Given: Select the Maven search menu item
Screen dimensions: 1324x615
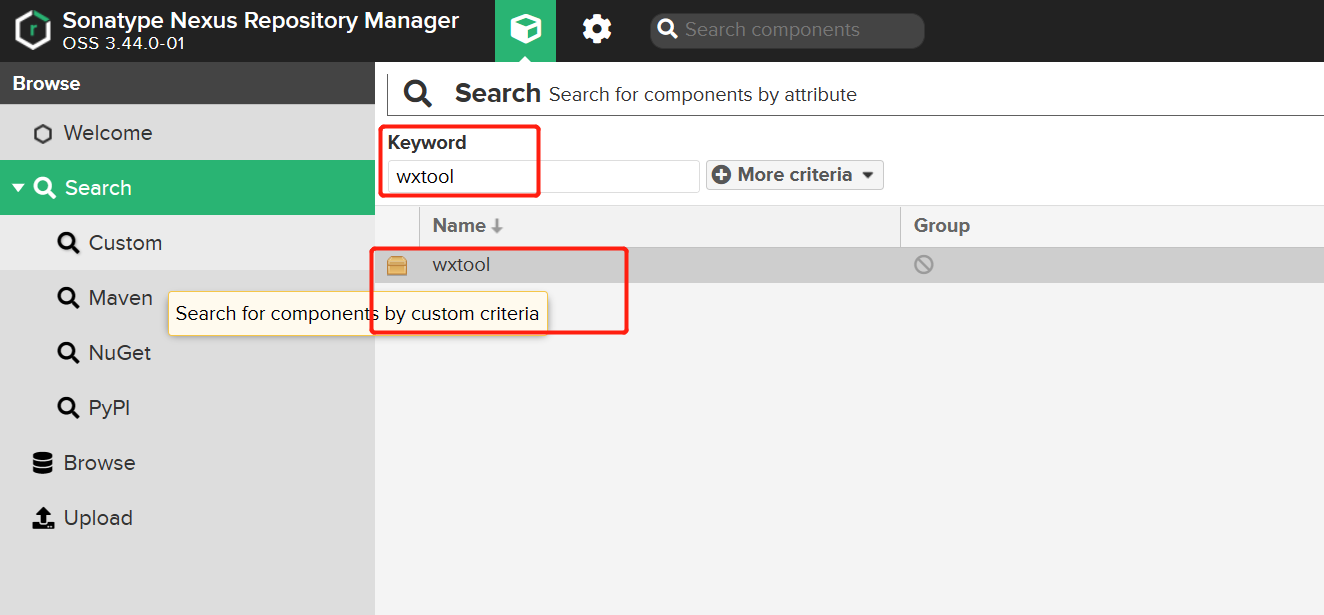Looking at the screenshot, I should click(120, 298).
